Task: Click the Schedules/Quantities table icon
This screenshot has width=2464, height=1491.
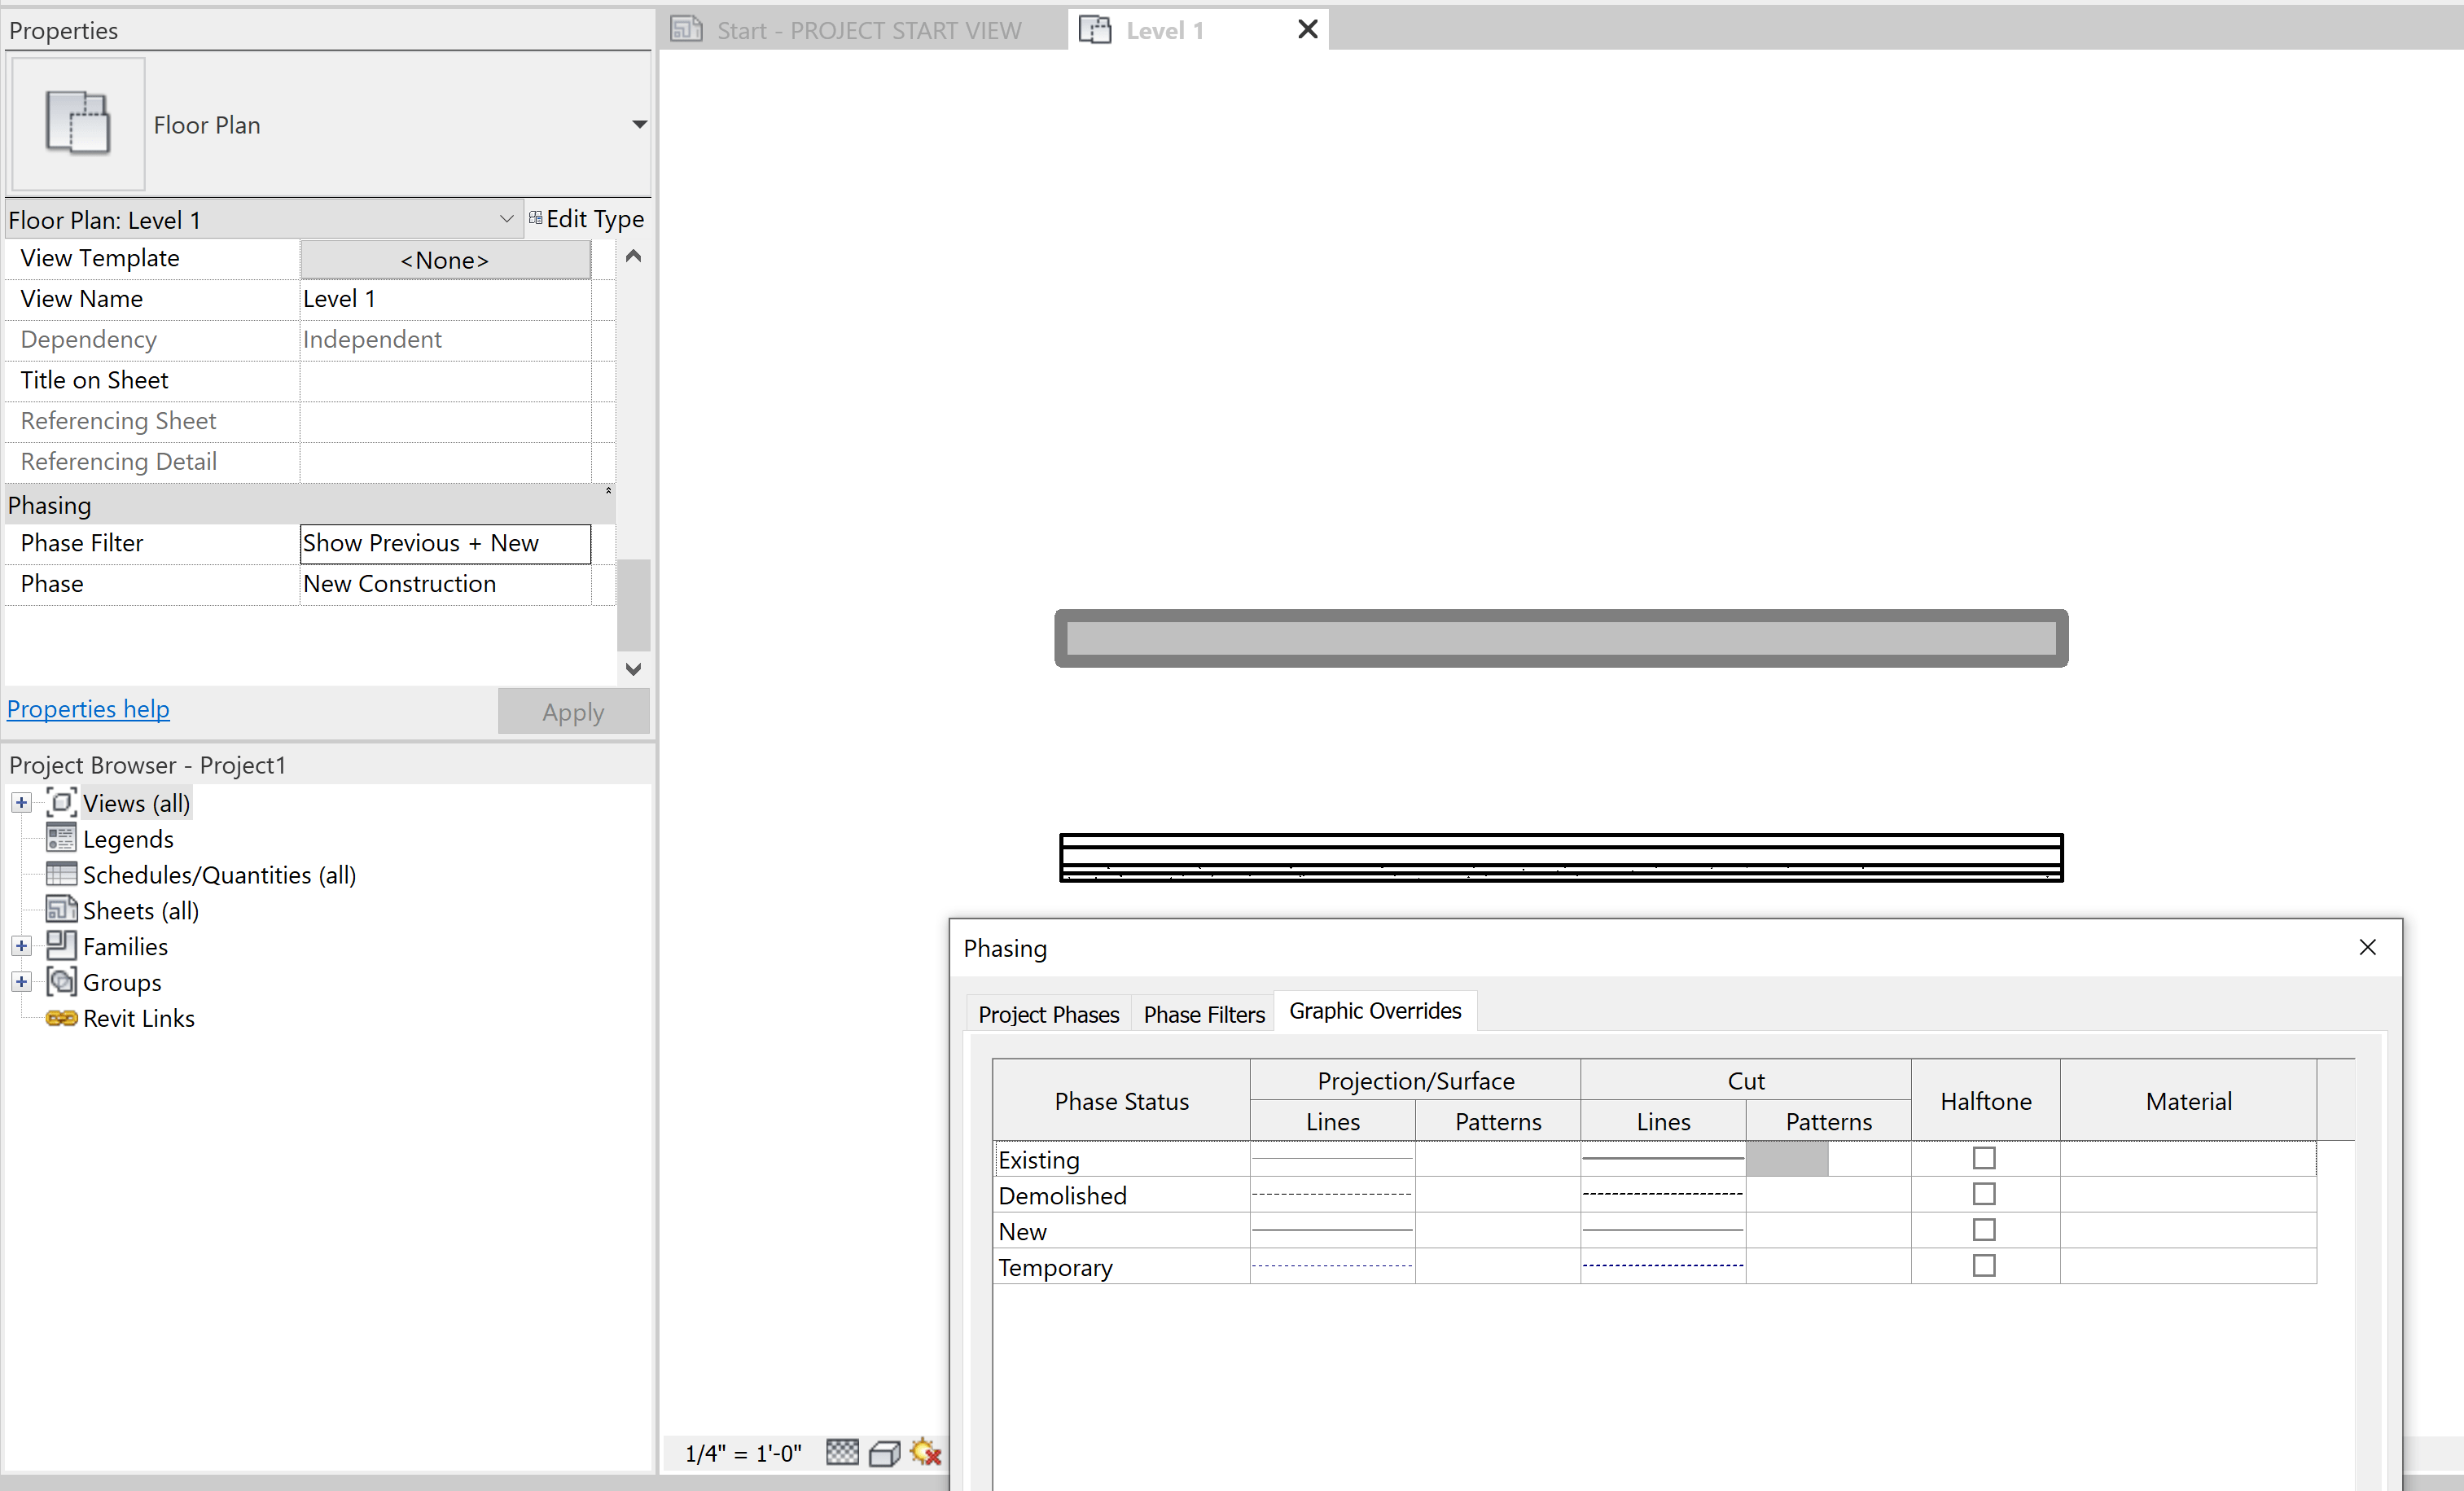Action: tap(61, 874)
